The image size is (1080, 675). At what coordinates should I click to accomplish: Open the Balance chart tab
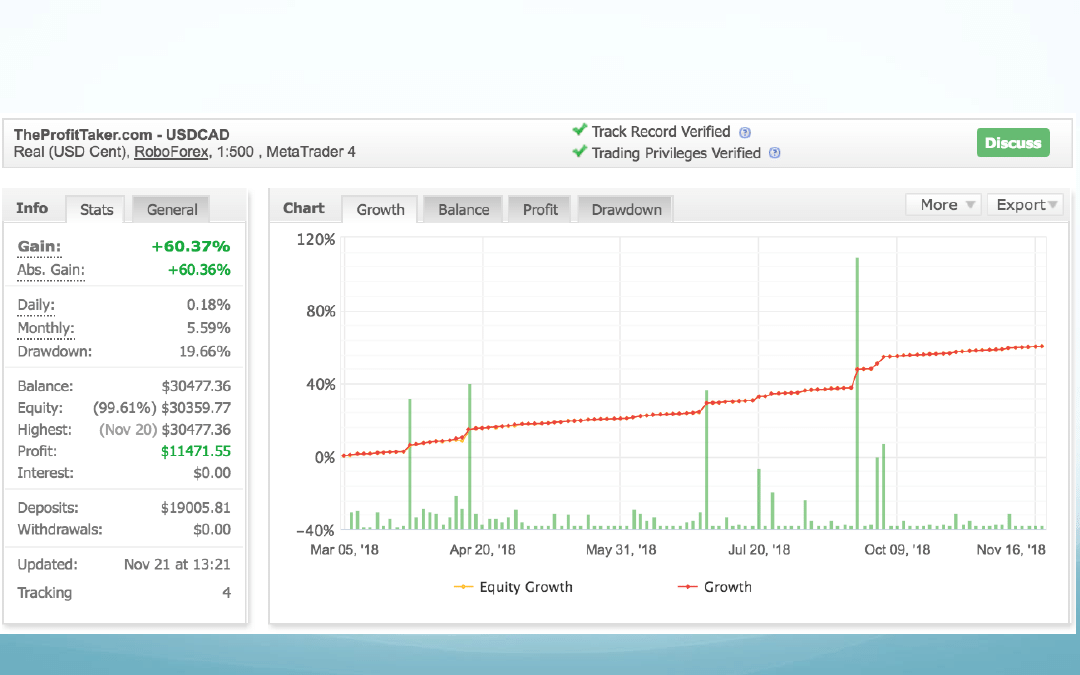464,209
